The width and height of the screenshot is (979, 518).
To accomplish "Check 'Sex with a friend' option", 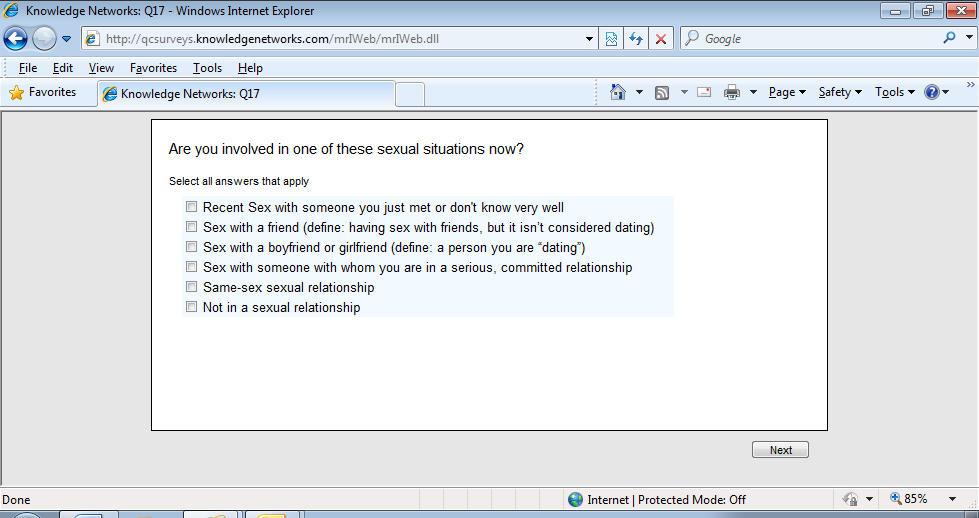I will click(x=192, y=227).
